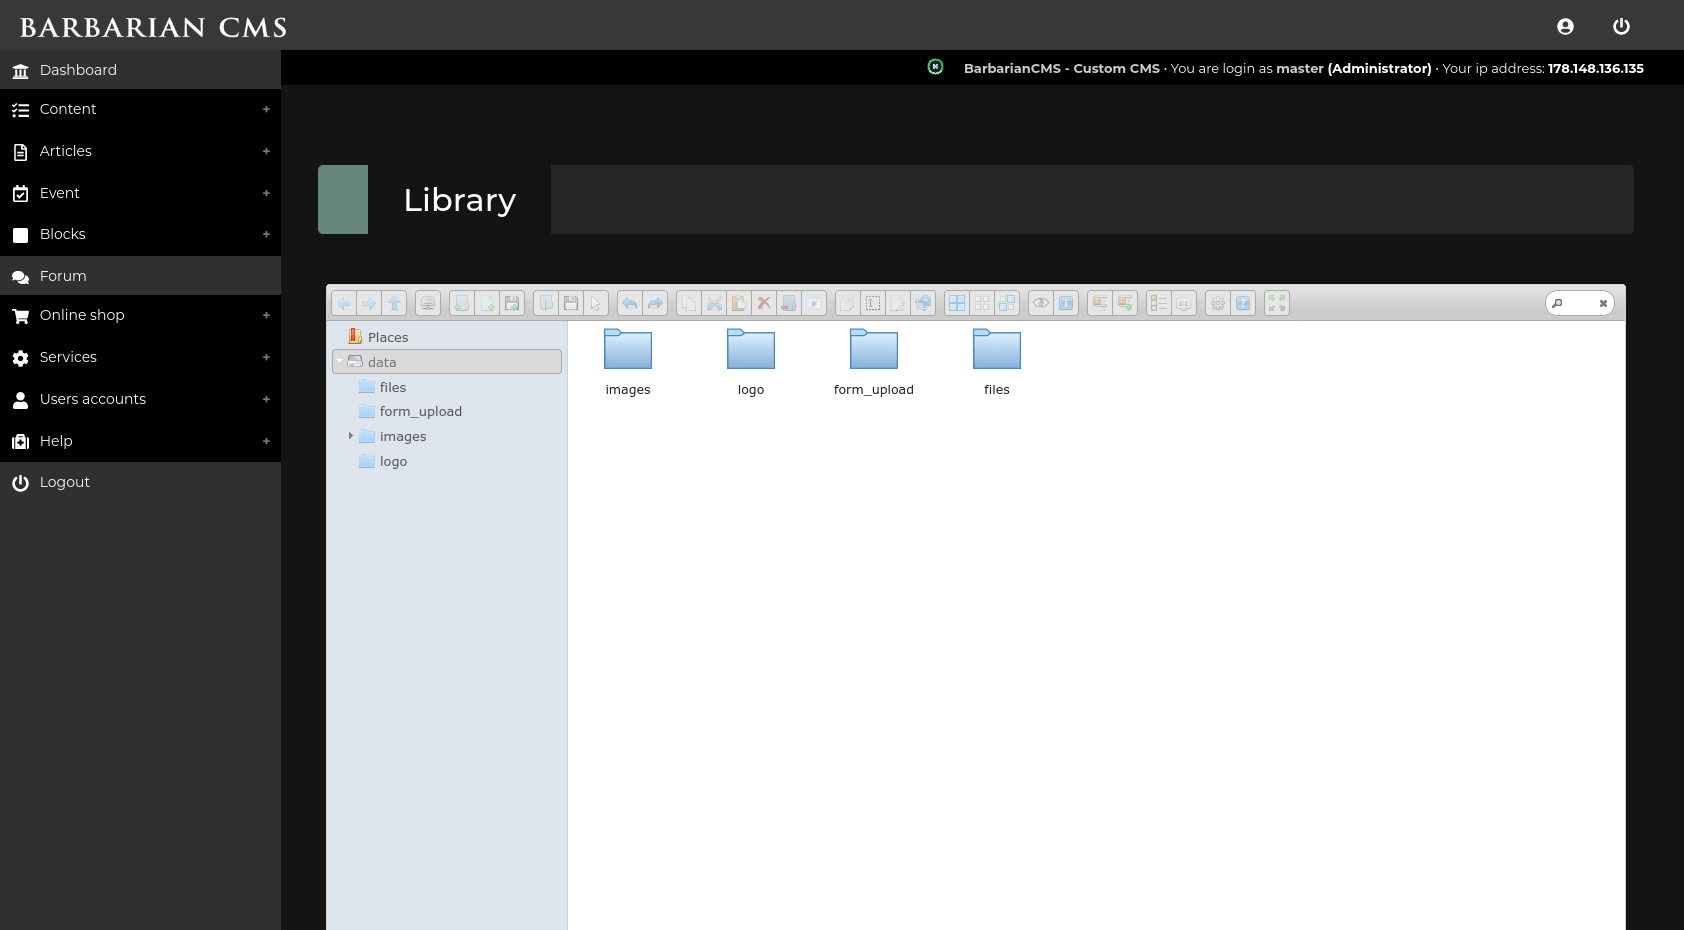Click the hide items toolbar icon
Image resolution: width=1684 pixels, height=930 pixels.
[x=814, y=303]
